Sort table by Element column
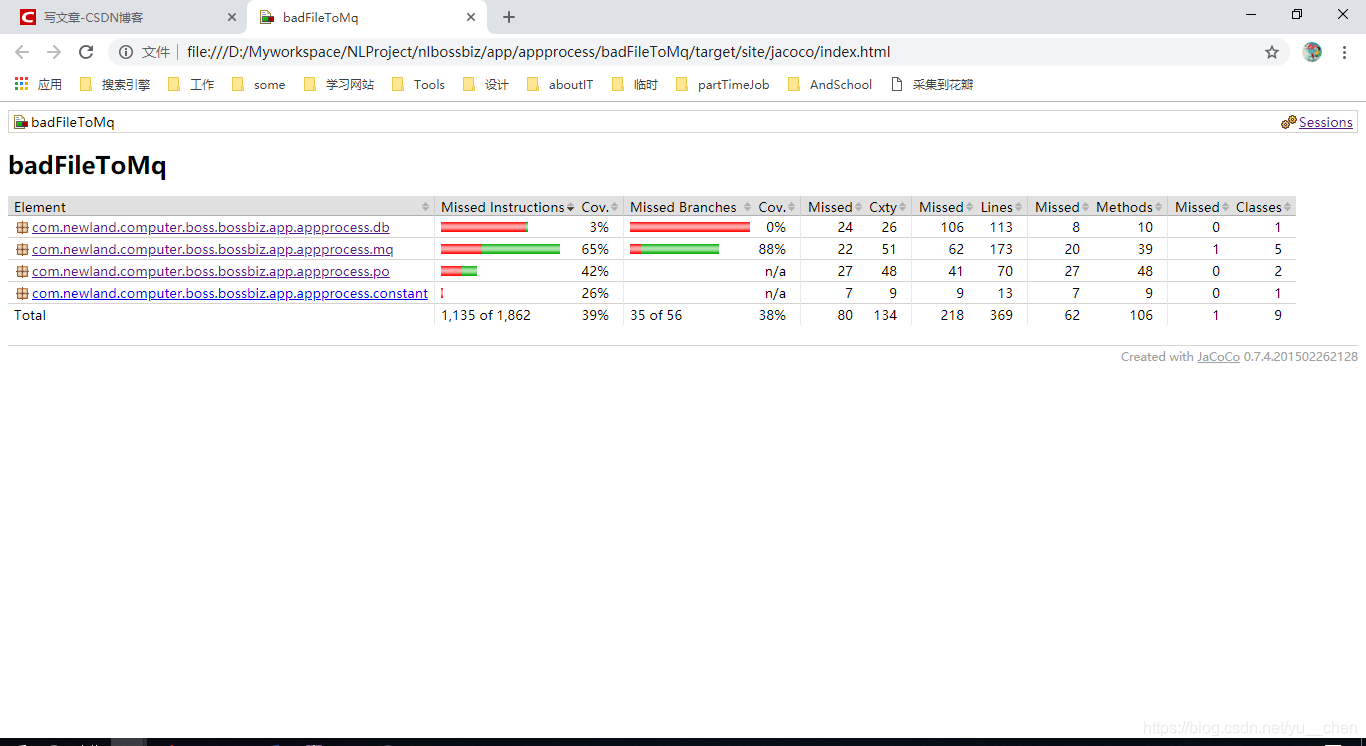 pyautogui.click(x=221, y=207)
